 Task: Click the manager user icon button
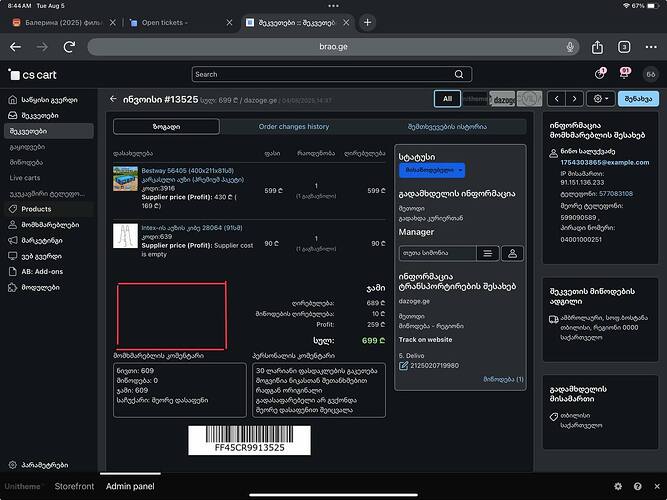[512, 254]
